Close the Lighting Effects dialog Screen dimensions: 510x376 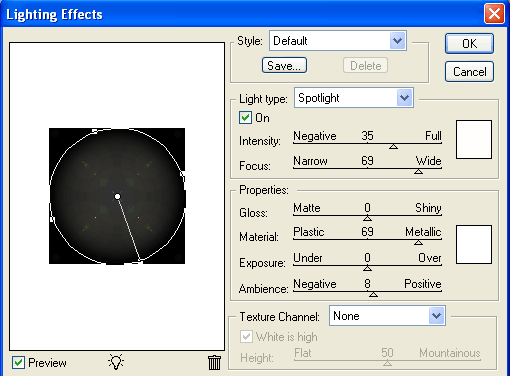494,14
